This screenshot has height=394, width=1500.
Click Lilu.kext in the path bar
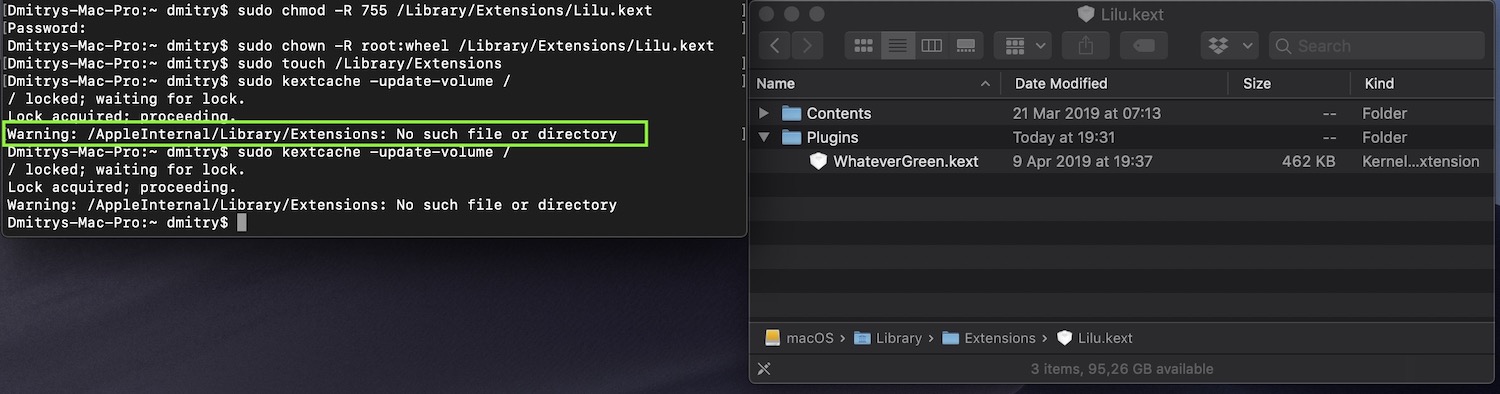click(1105, 338)
